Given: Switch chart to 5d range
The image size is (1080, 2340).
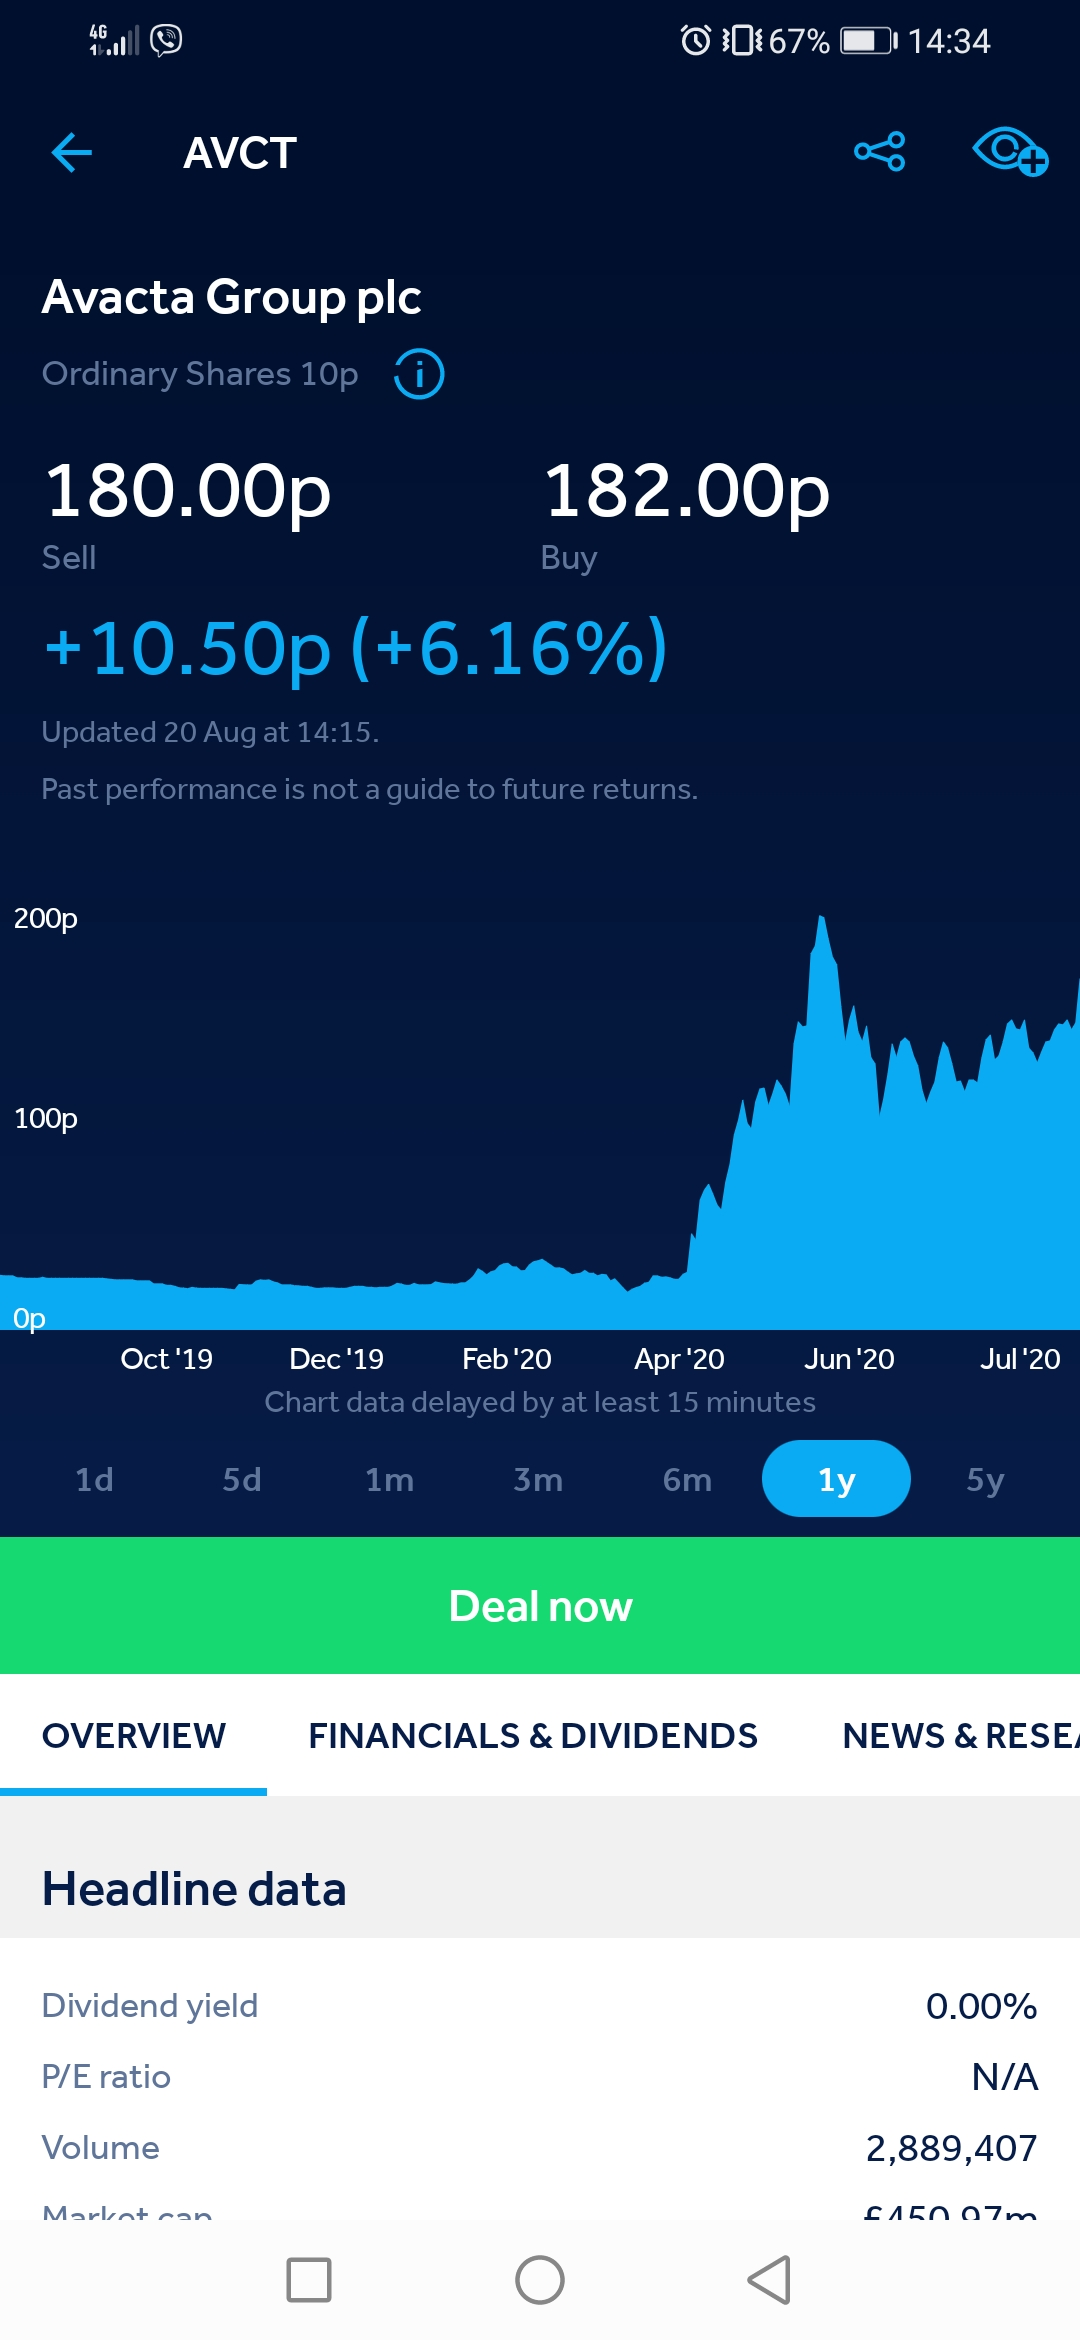Looking at the screenshot, I should click(242, 1479).
